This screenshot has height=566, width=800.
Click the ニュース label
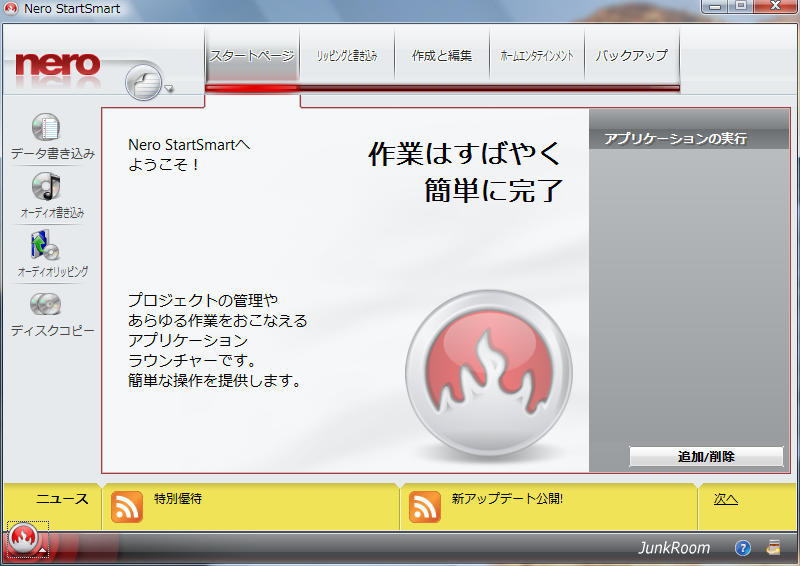(62, 499)
